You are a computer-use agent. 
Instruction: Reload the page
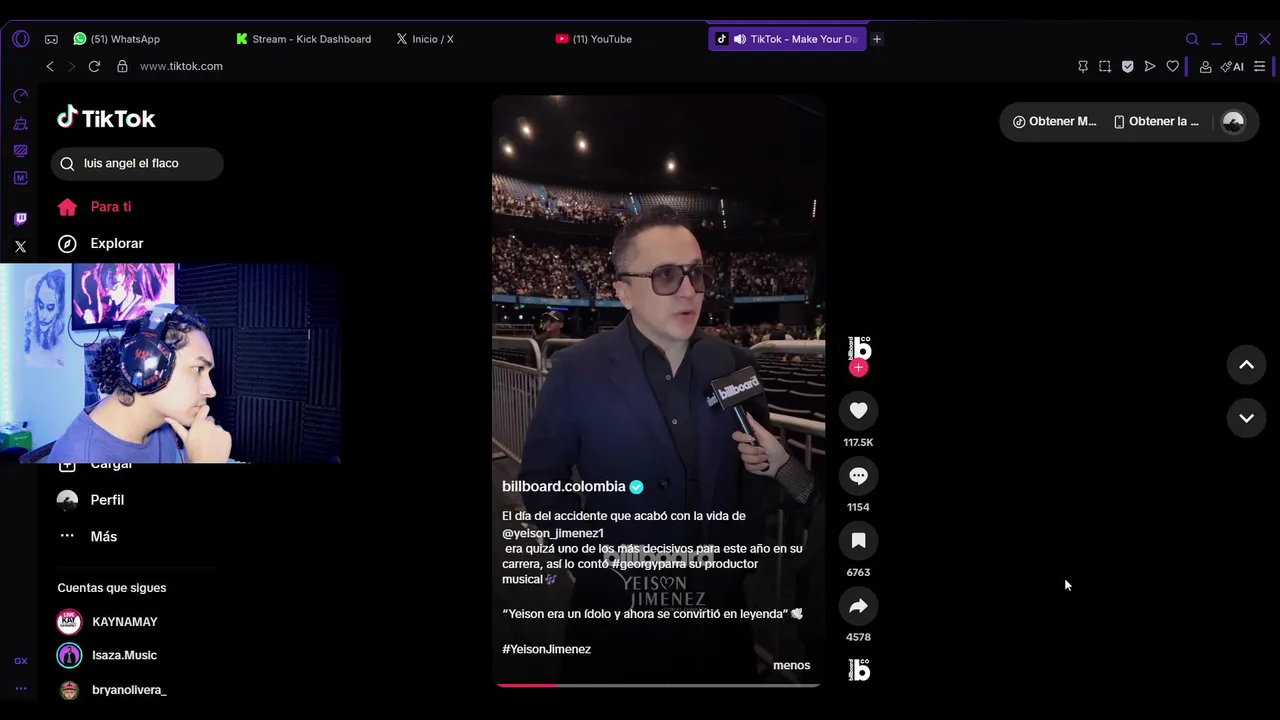(94, 66)
